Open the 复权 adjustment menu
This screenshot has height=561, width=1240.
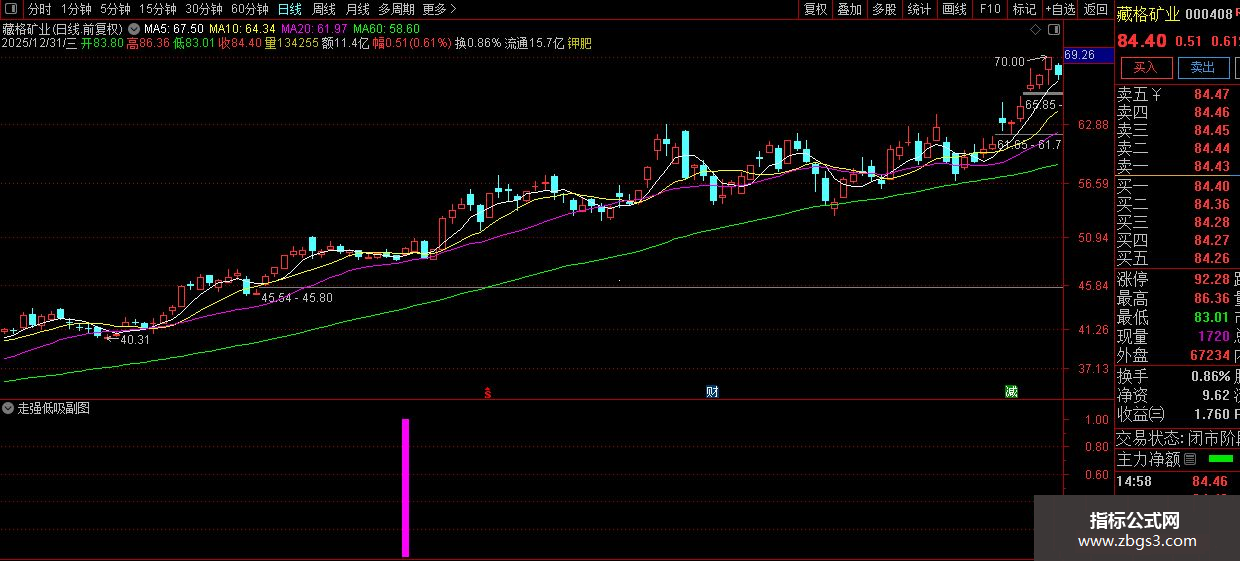[816, 9]
